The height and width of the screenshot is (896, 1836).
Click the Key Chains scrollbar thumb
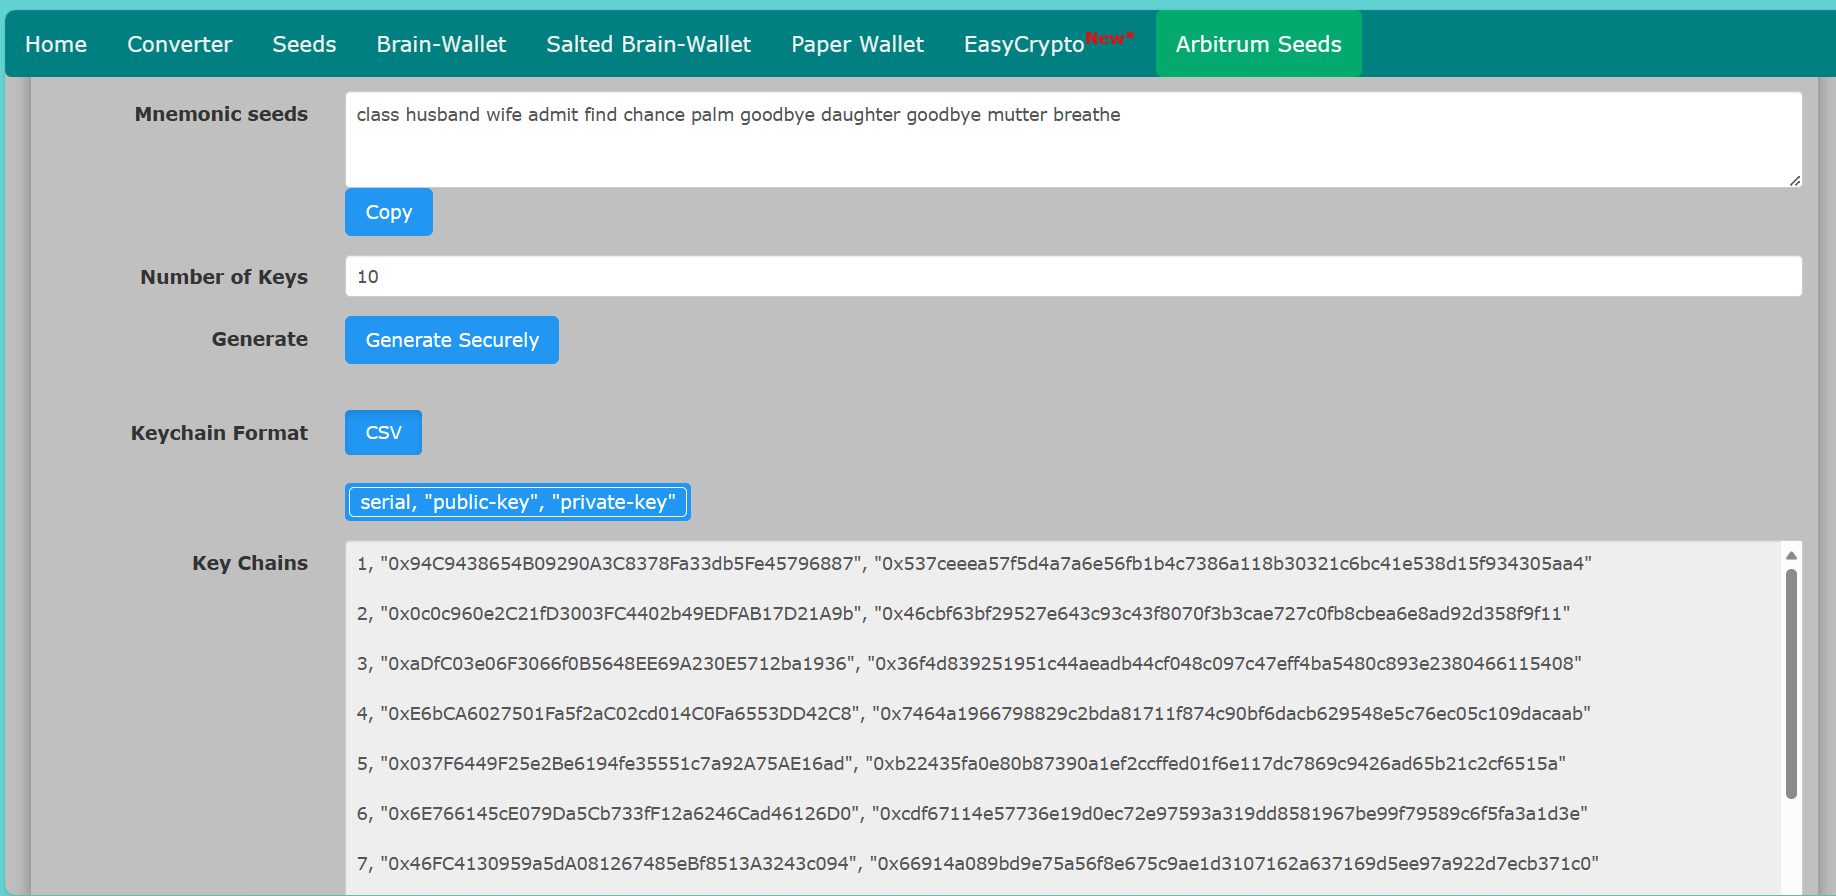pyautogui.click(x=1791, y=684)
